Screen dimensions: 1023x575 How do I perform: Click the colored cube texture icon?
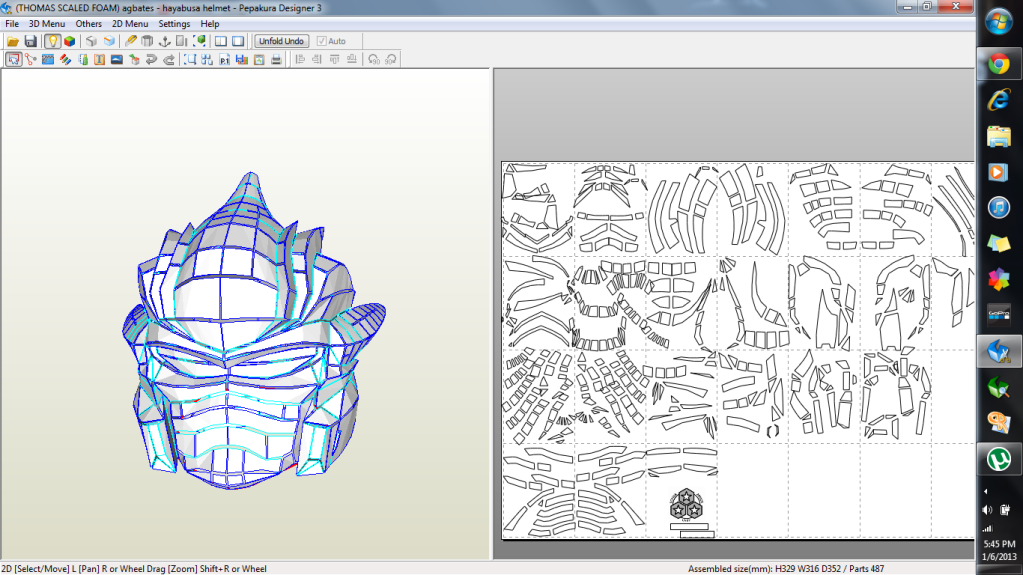pyautogui.click(x=69, y=41)
